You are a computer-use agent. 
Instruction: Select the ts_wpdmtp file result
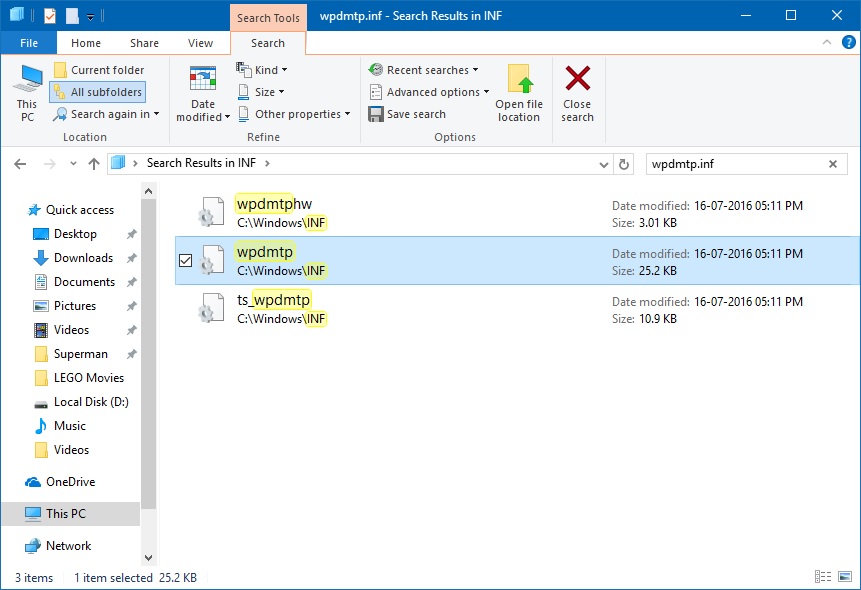tap(516, 309)
